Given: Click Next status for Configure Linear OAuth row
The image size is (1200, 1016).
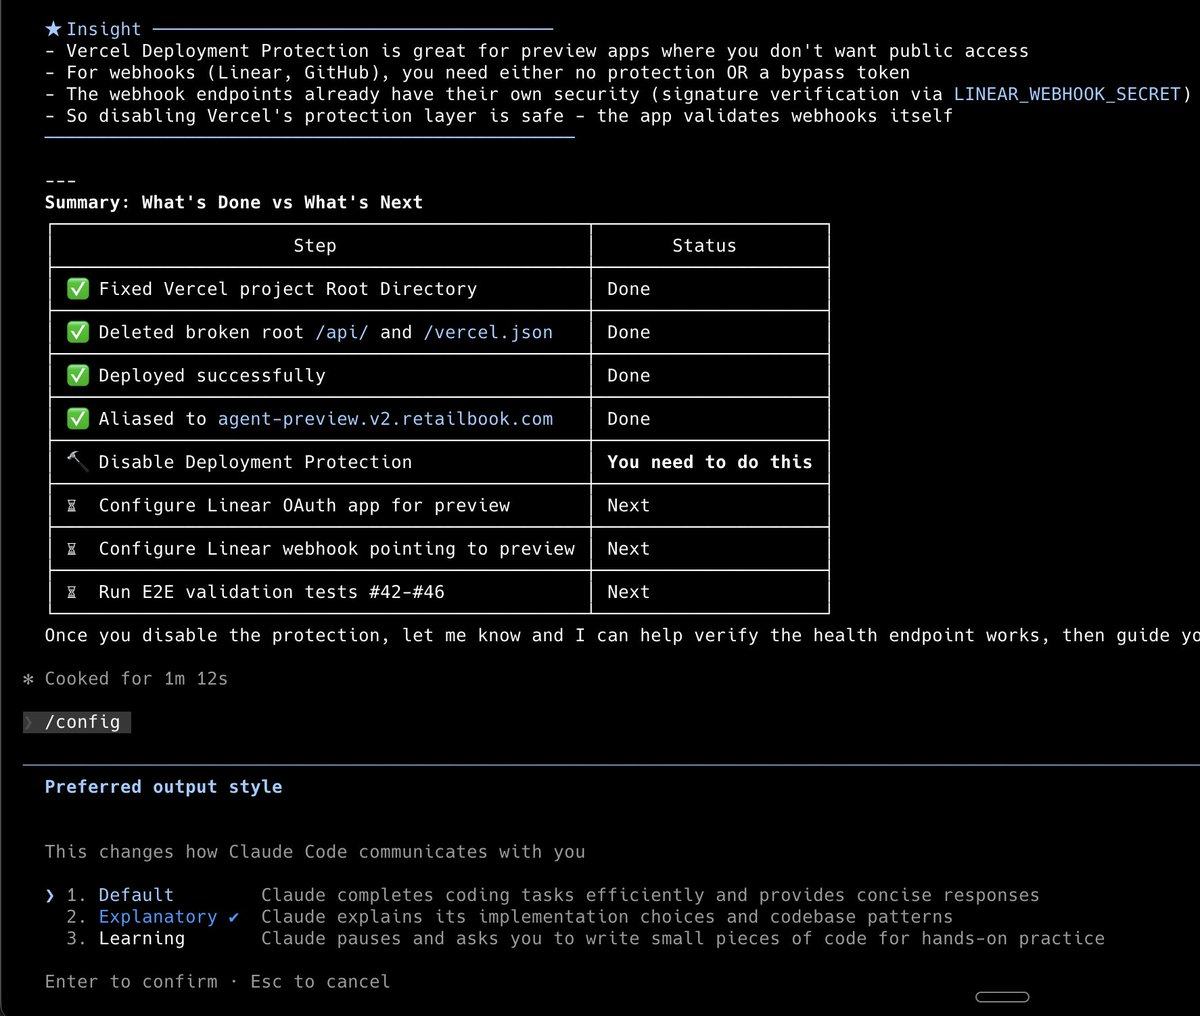Looking at the screenshot, I should tap(629, 506).
